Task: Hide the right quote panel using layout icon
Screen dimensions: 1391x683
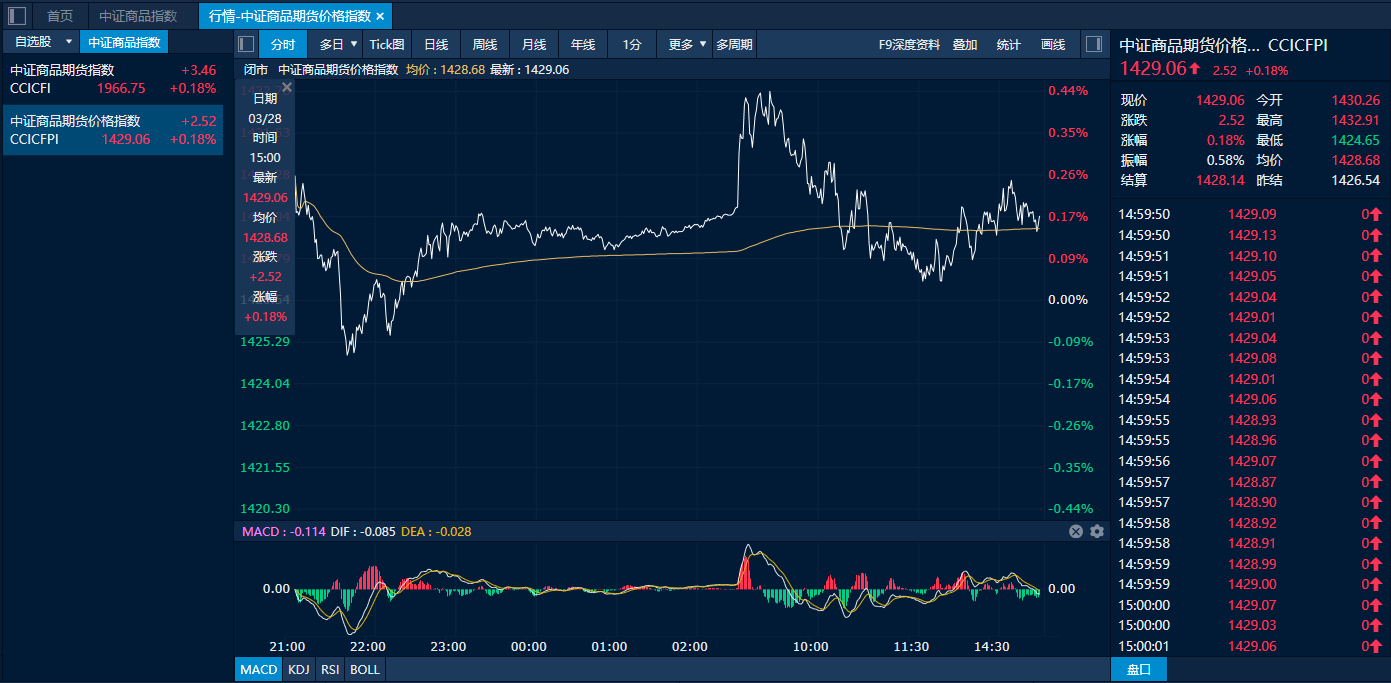Action: (1093, 44)
